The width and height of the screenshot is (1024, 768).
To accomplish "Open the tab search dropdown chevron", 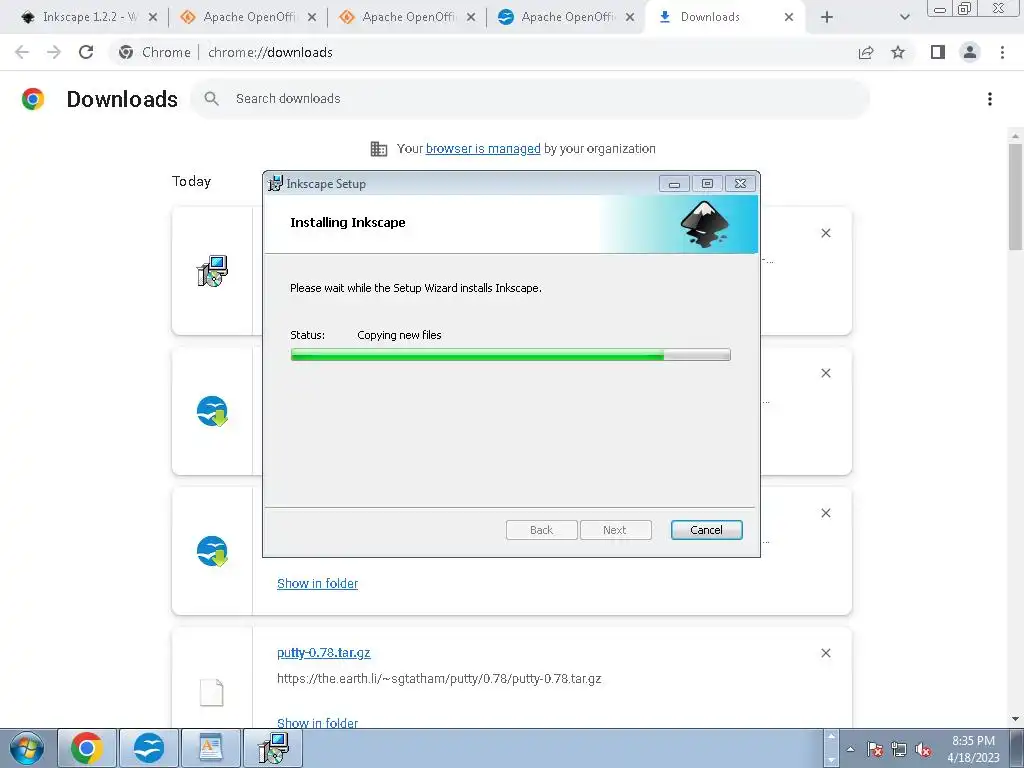I will 904,17.
